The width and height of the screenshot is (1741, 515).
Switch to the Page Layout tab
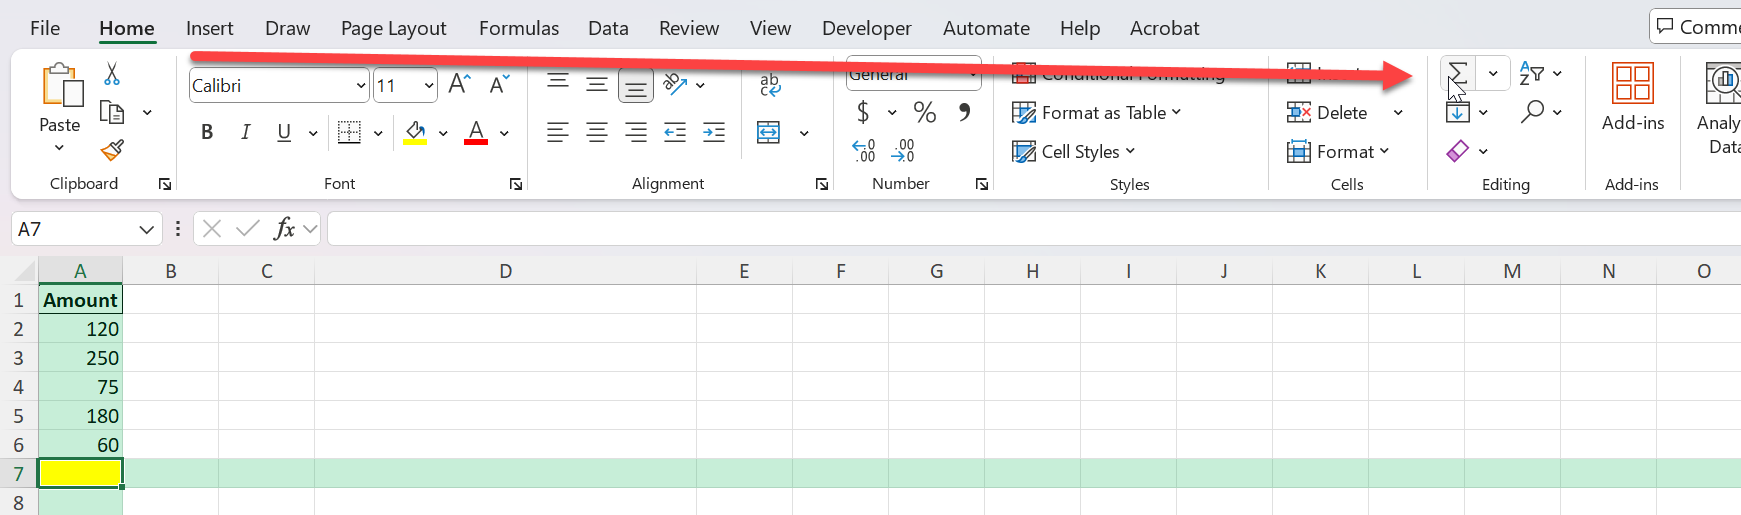coord(393,28)
